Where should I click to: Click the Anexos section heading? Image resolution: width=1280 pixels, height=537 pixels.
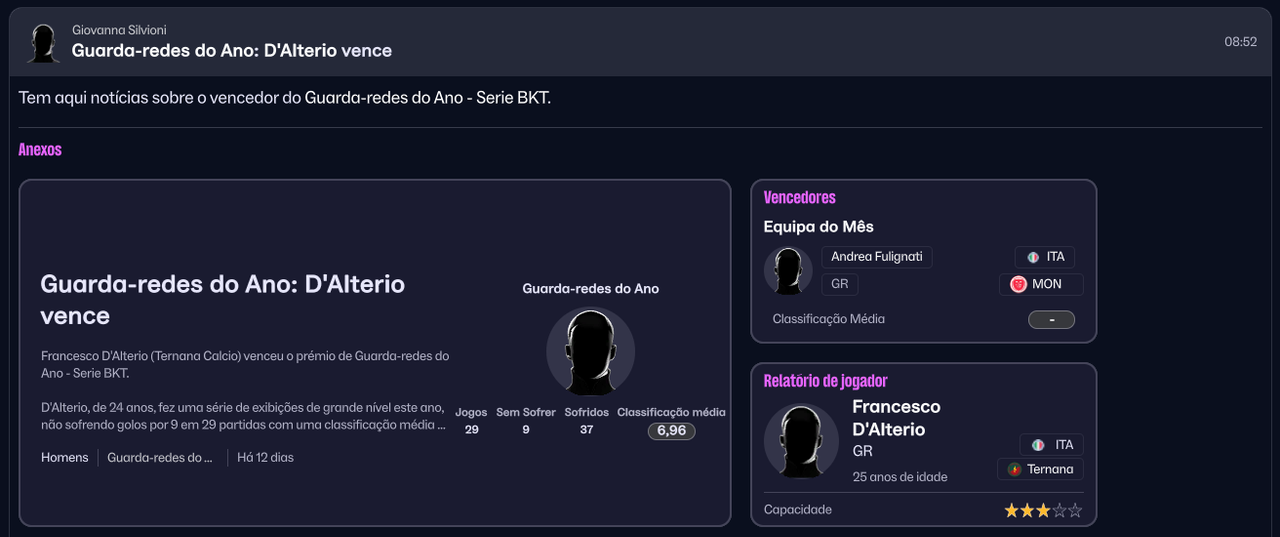click(x=40, y=149)
